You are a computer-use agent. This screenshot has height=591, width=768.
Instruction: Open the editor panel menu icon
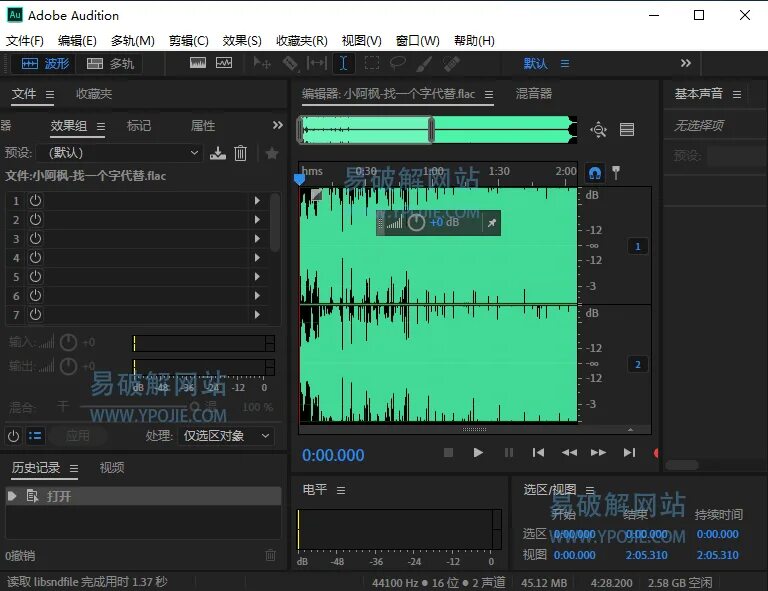[x=489, y=95]
